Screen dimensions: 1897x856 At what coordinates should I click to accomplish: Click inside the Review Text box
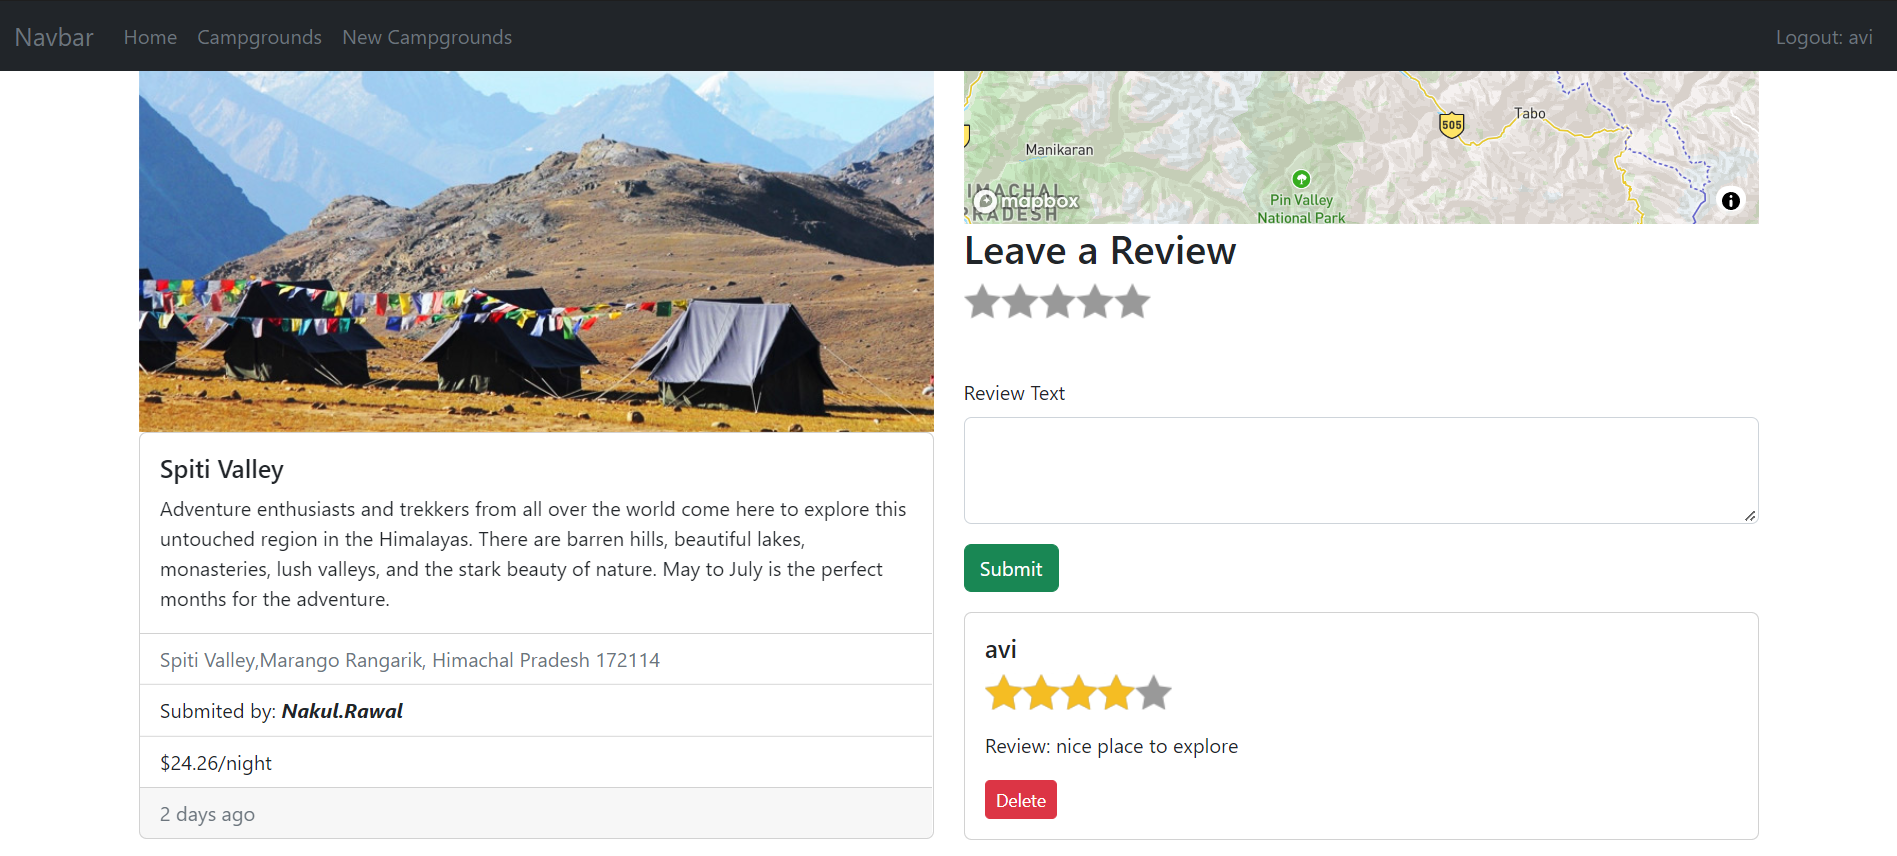pos(1360,470)
